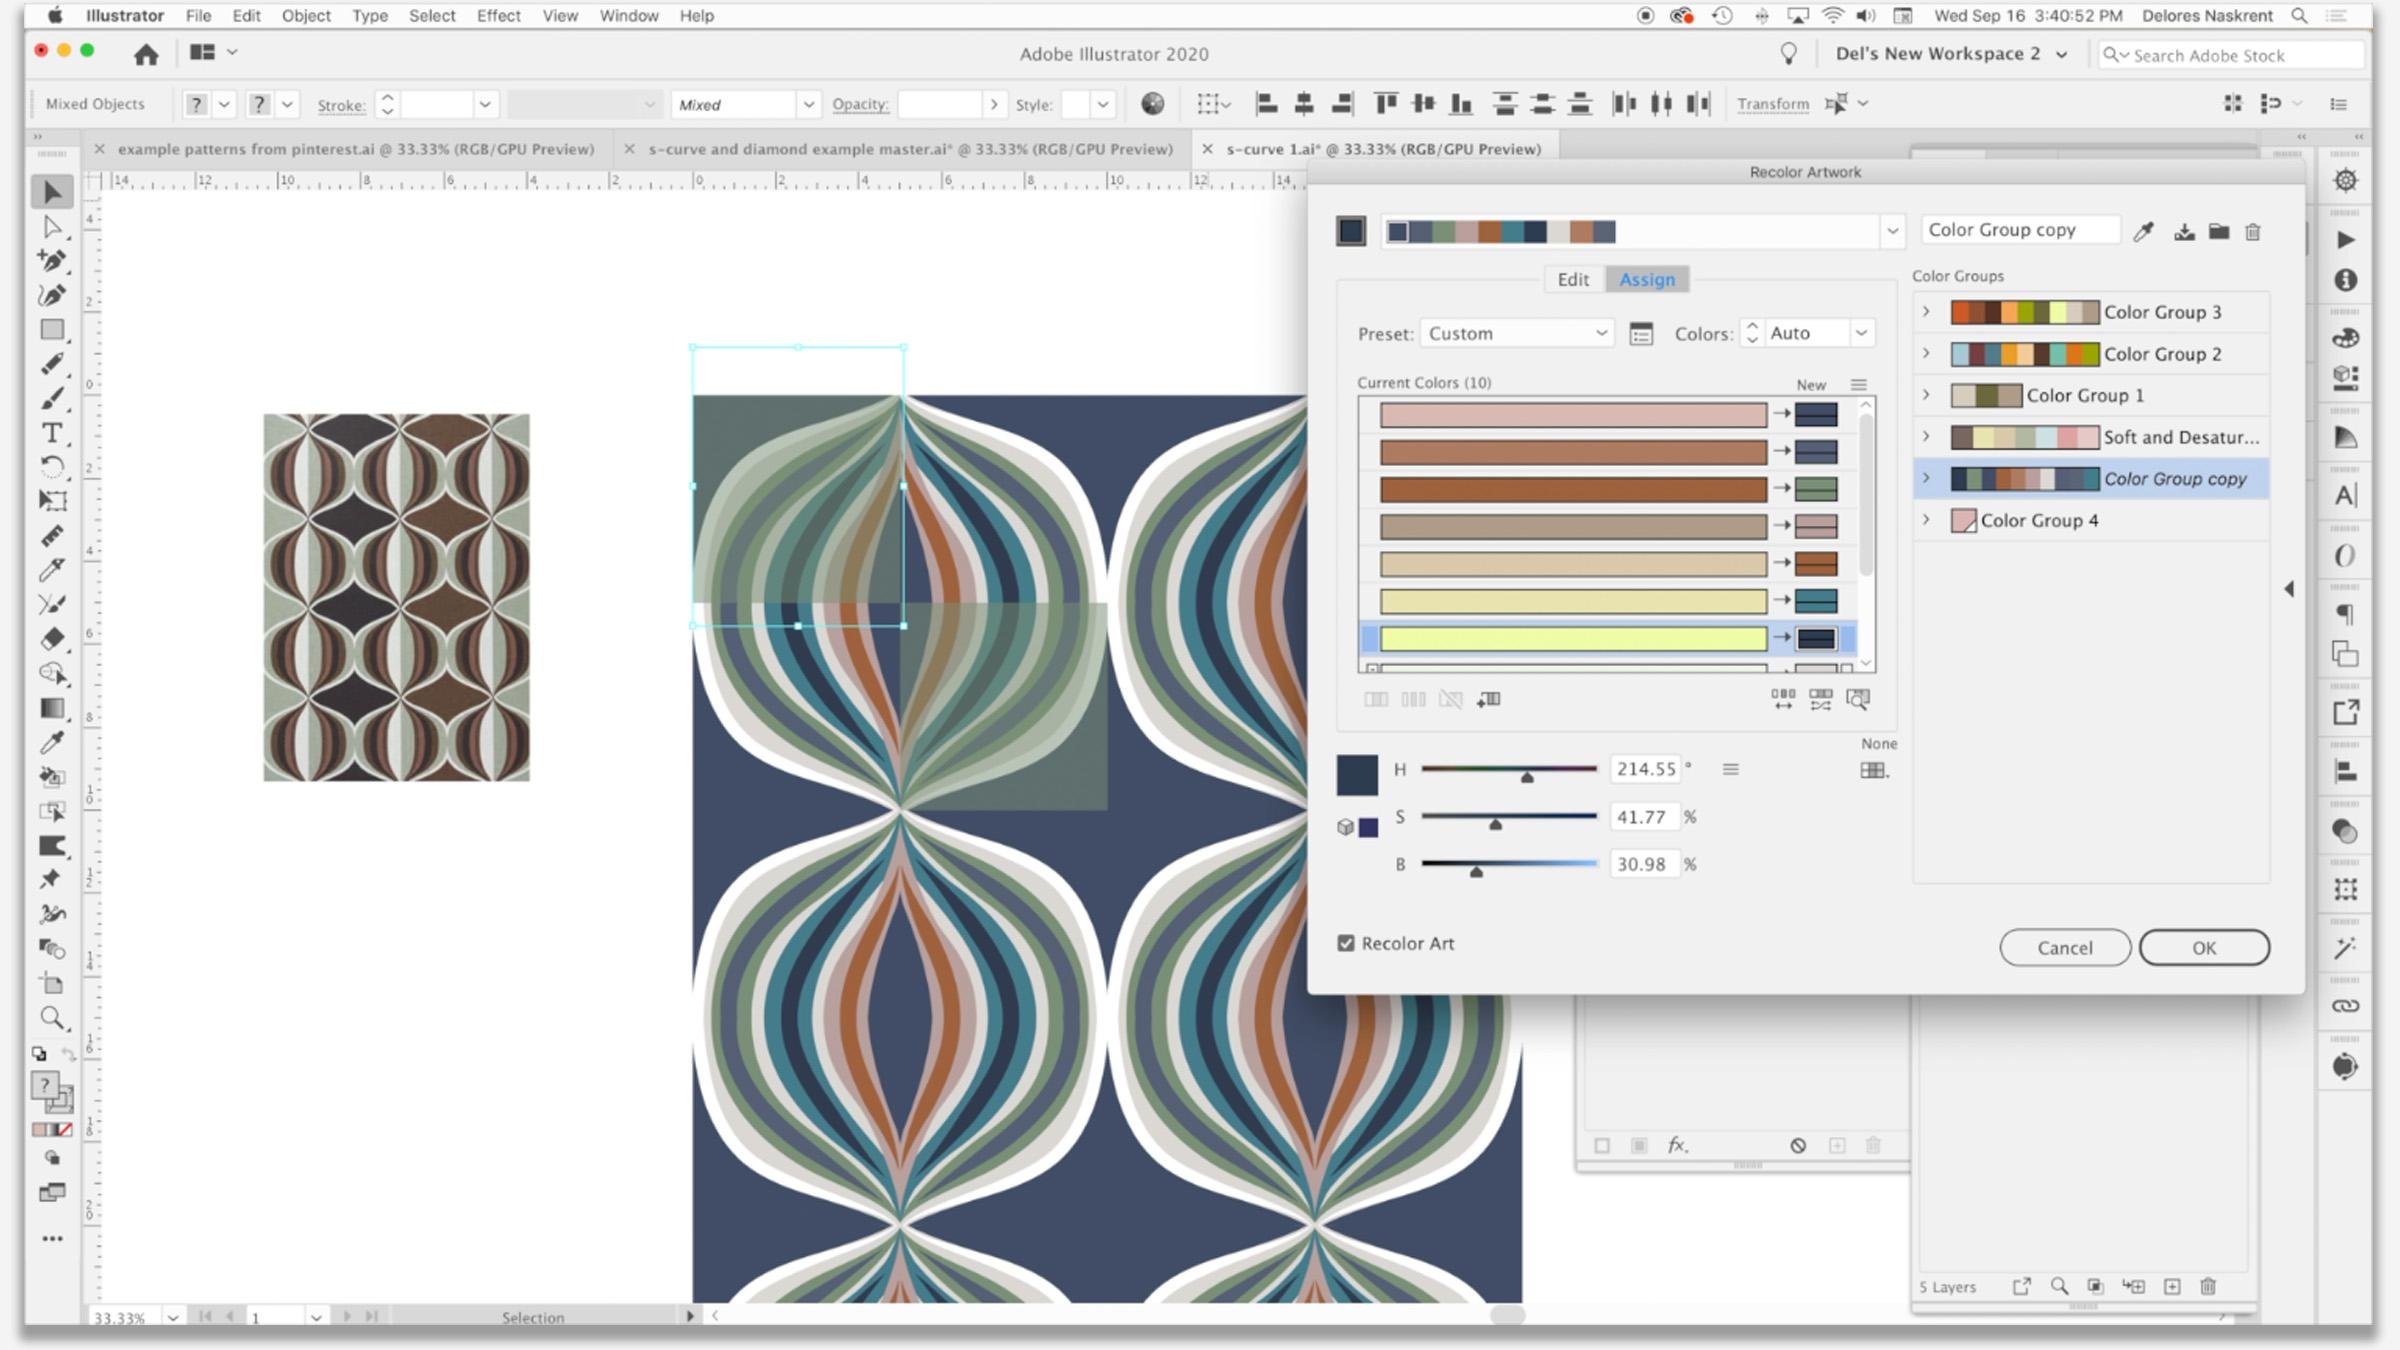Click the randomly change color order icon
This screenshot has height=1350, width=2400.
pos(1783,699)
